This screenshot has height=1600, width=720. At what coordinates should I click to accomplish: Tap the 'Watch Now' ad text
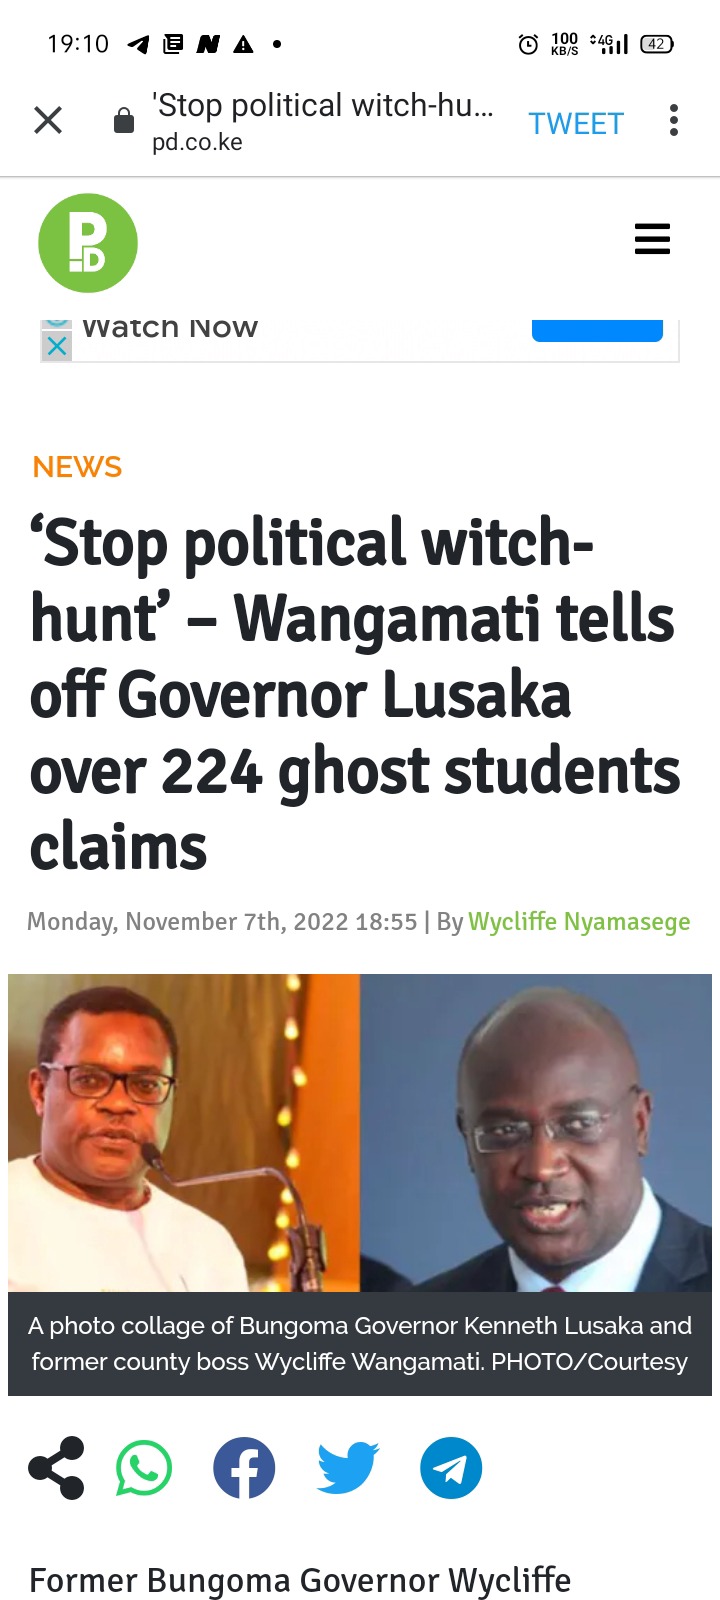[x=170, y=328]
